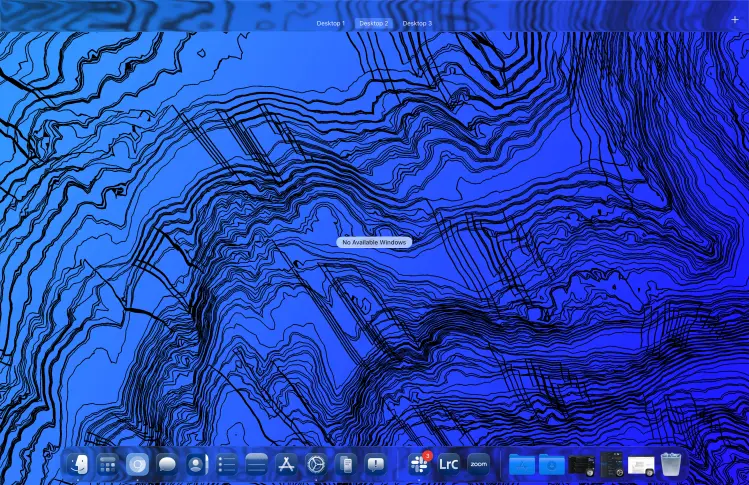Launch Lightroom Classic (LrC) from the Dock
The width and height of the screenshot is (749, 485).
point(449,464)
